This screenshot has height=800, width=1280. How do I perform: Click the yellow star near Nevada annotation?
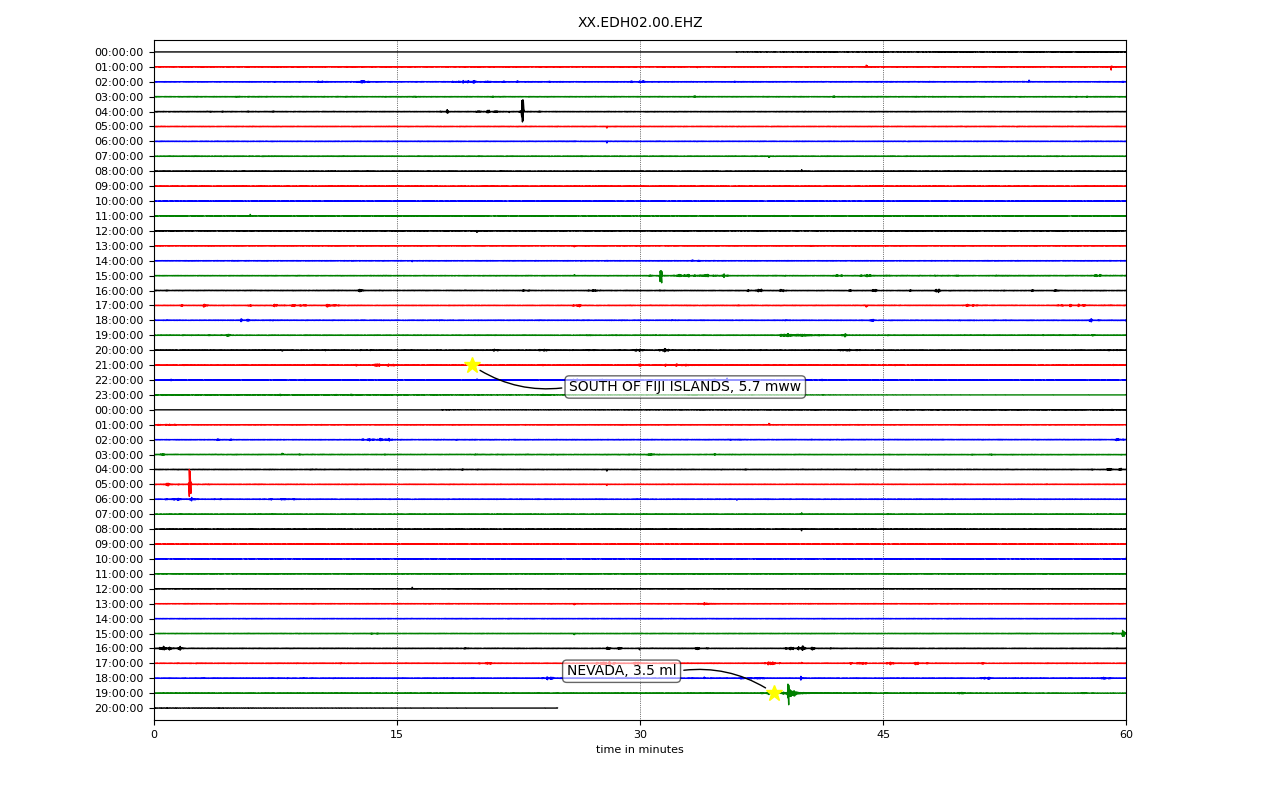click(774, 693)
